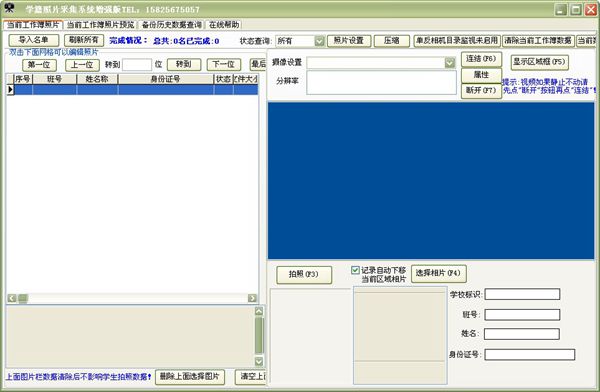Open 照片设置 button

click(x=349, y=41)
